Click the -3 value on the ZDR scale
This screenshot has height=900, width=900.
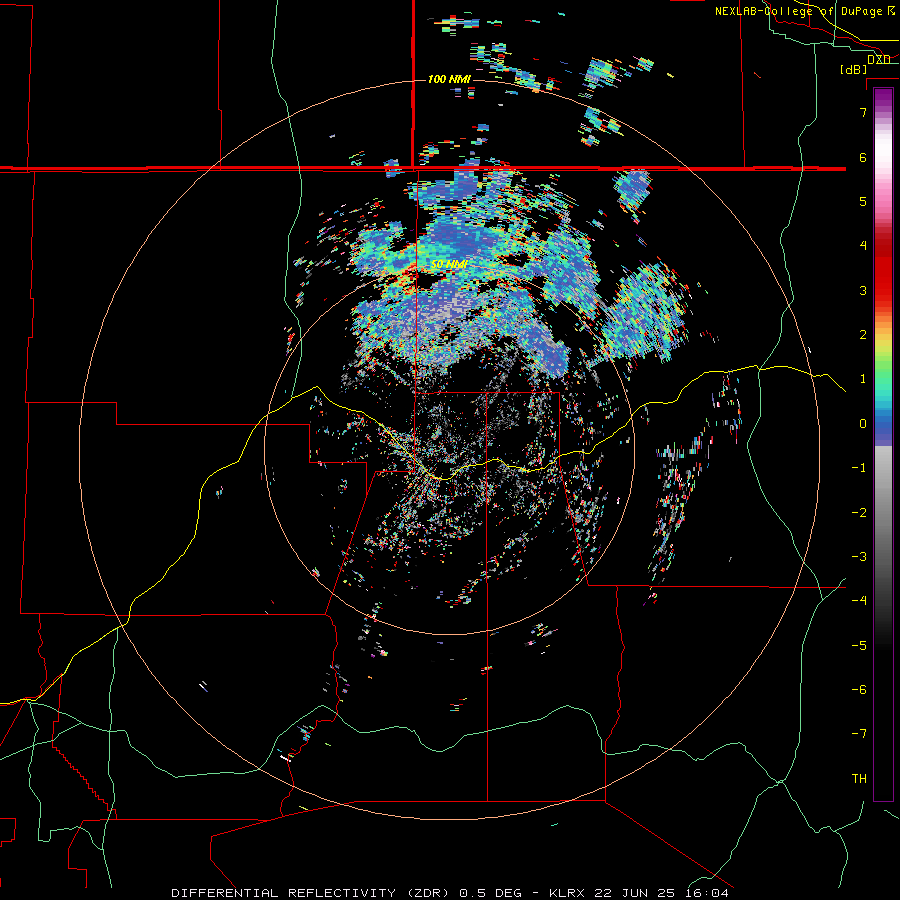click(x=859, y=557)
